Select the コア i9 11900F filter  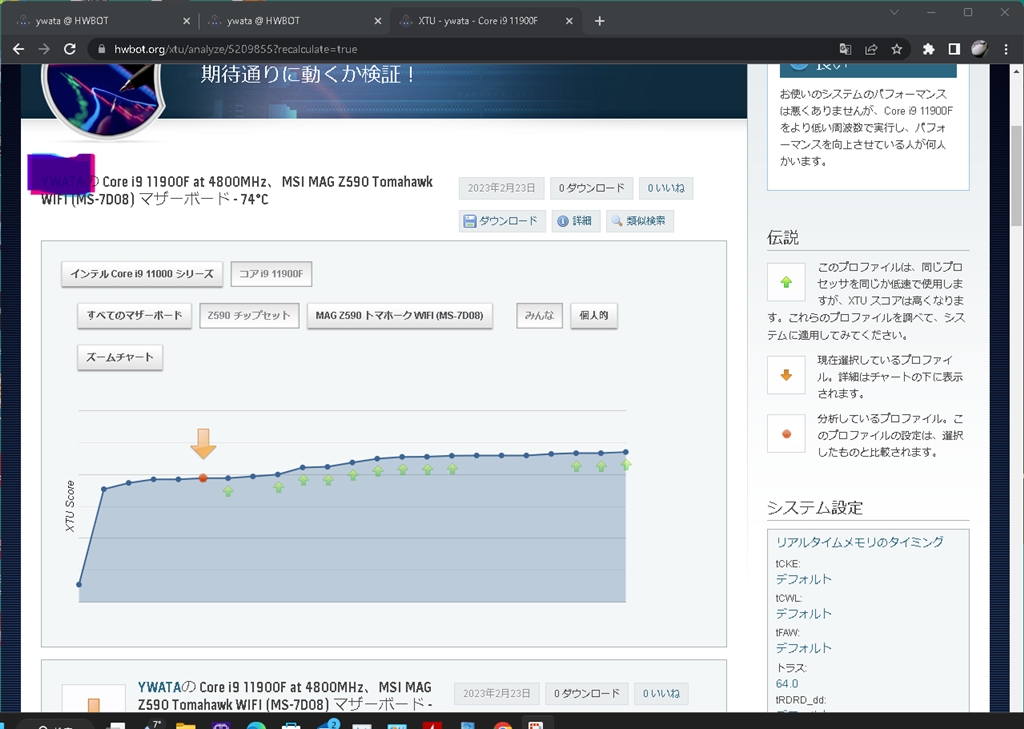coord(271,274)
